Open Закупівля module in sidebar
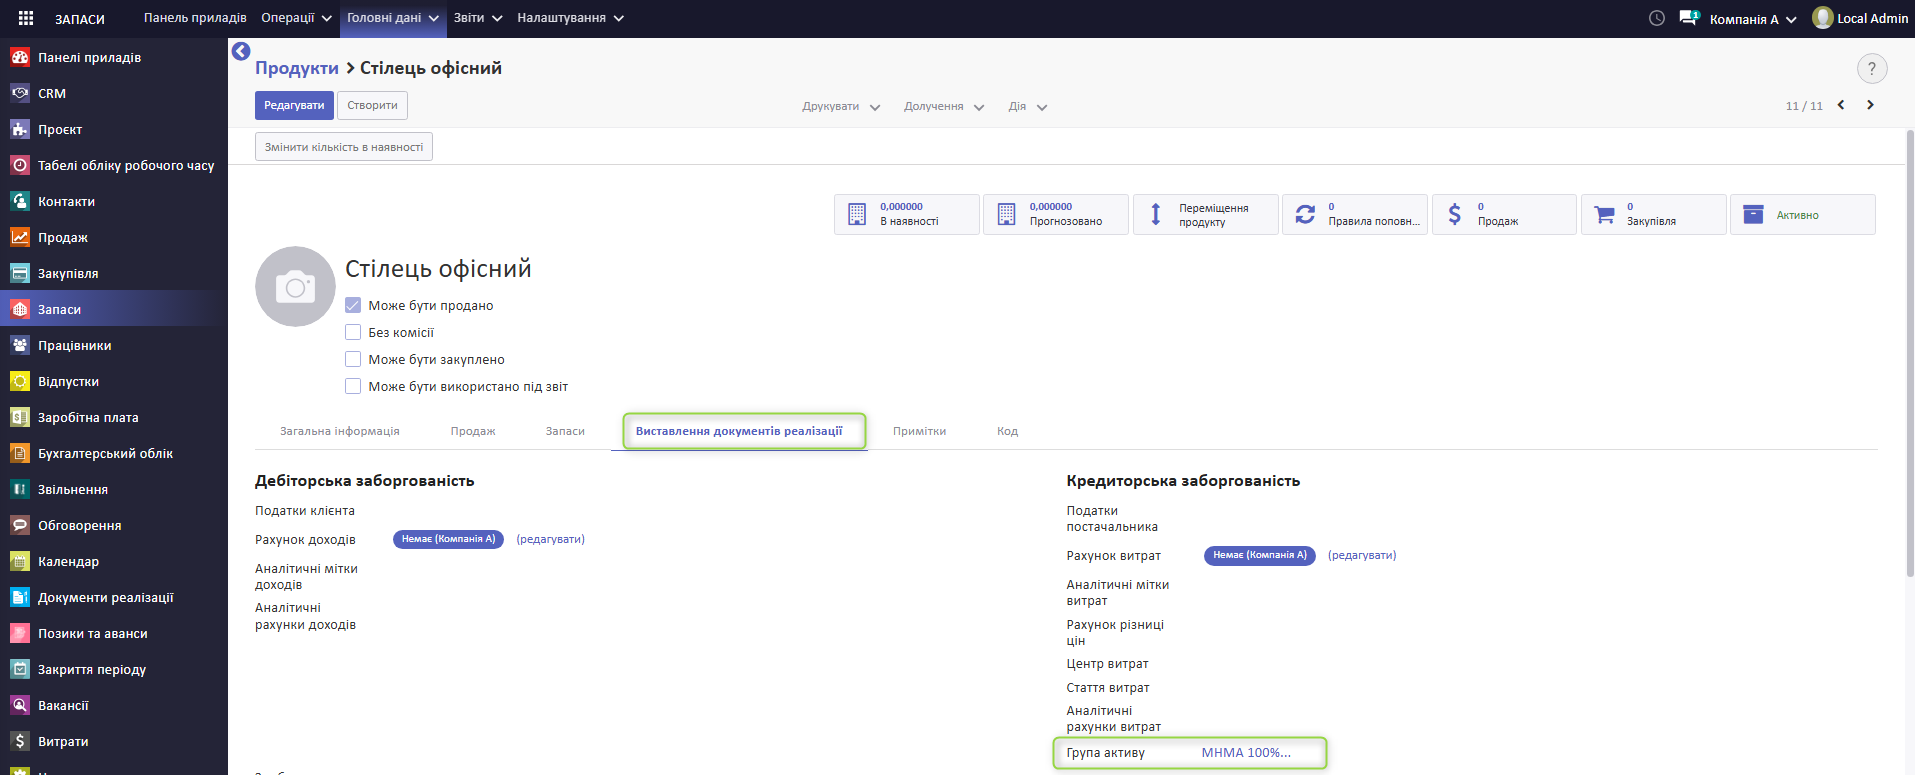Screen dimensions: 1915x775 (x=114, y=273)
